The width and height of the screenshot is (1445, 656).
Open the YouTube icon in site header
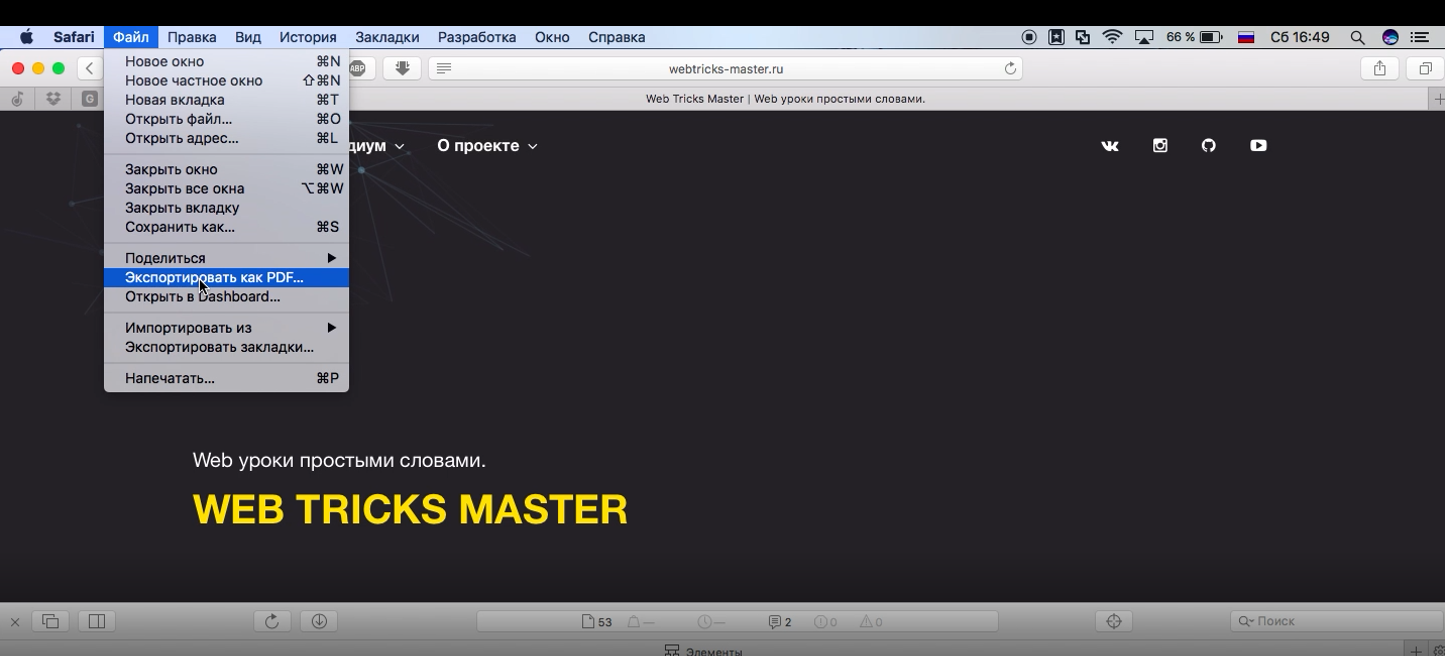coord(1258,146)
